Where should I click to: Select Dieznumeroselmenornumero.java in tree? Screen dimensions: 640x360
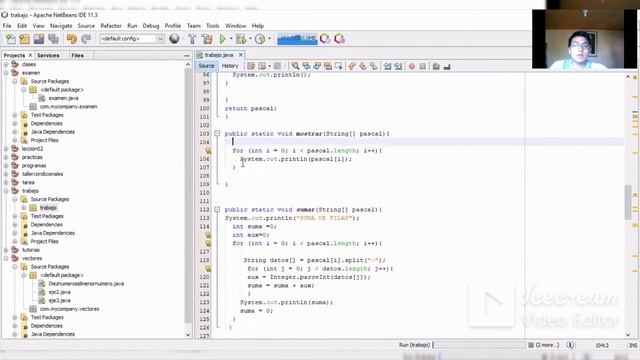coord(86,284)
